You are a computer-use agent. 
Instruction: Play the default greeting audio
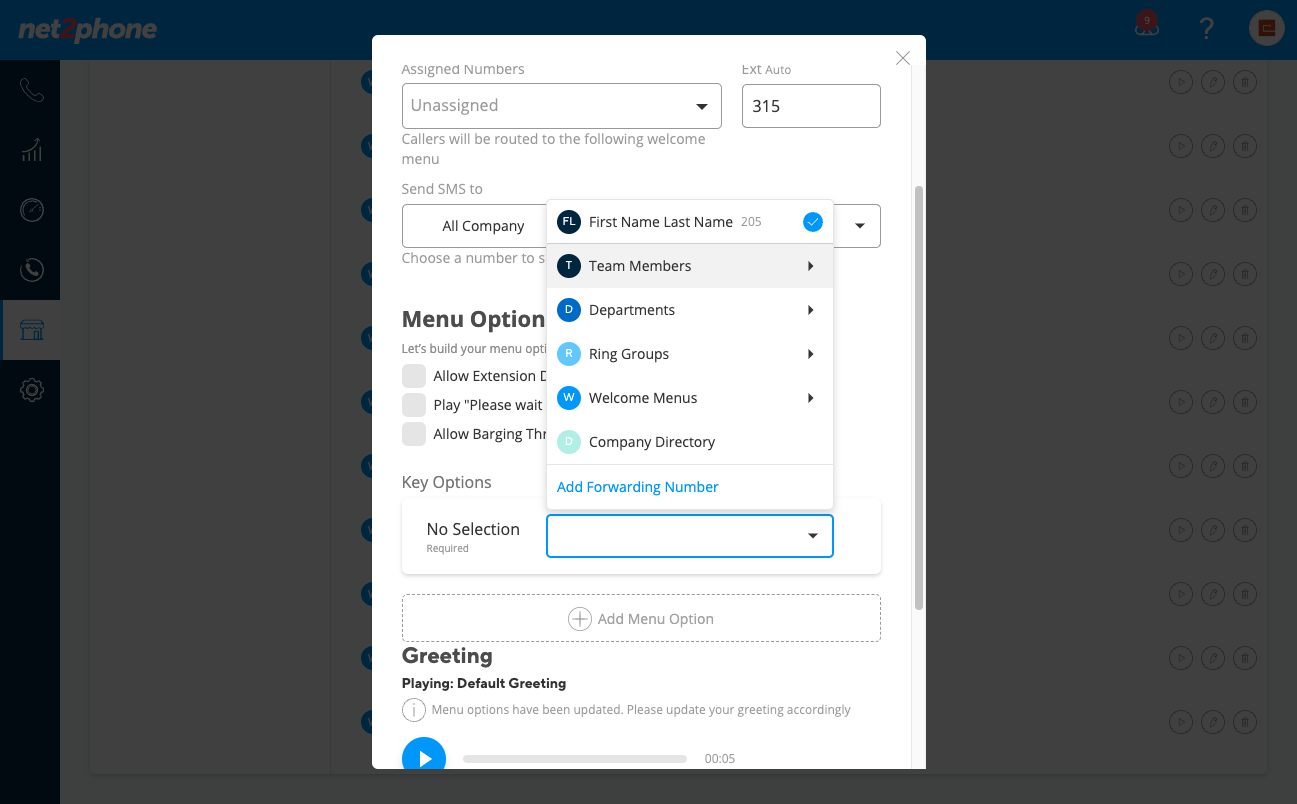pos(424,758)
